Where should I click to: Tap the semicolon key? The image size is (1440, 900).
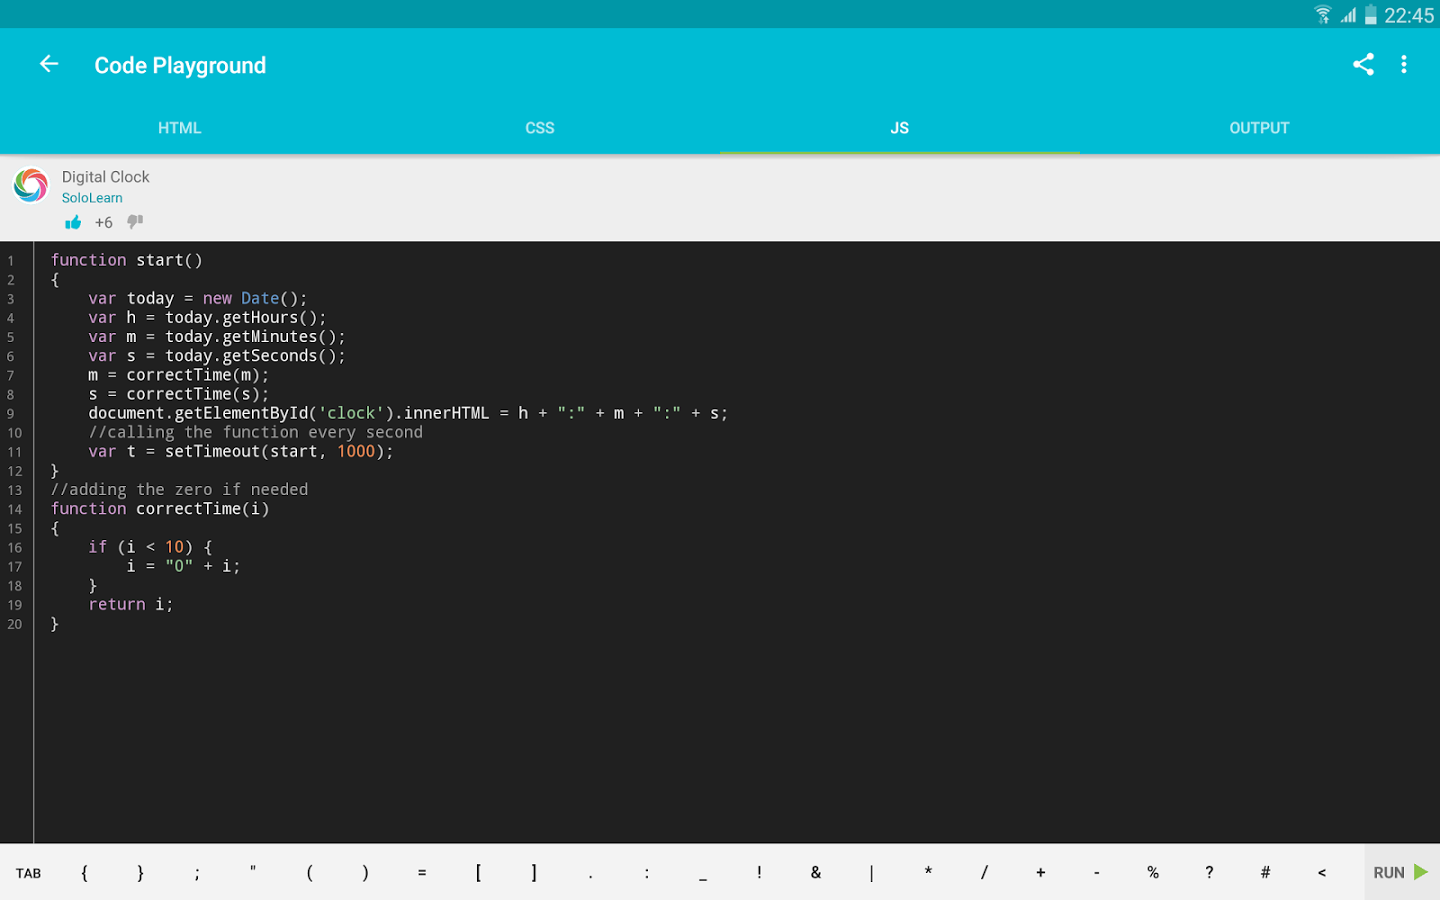(197, 873)
